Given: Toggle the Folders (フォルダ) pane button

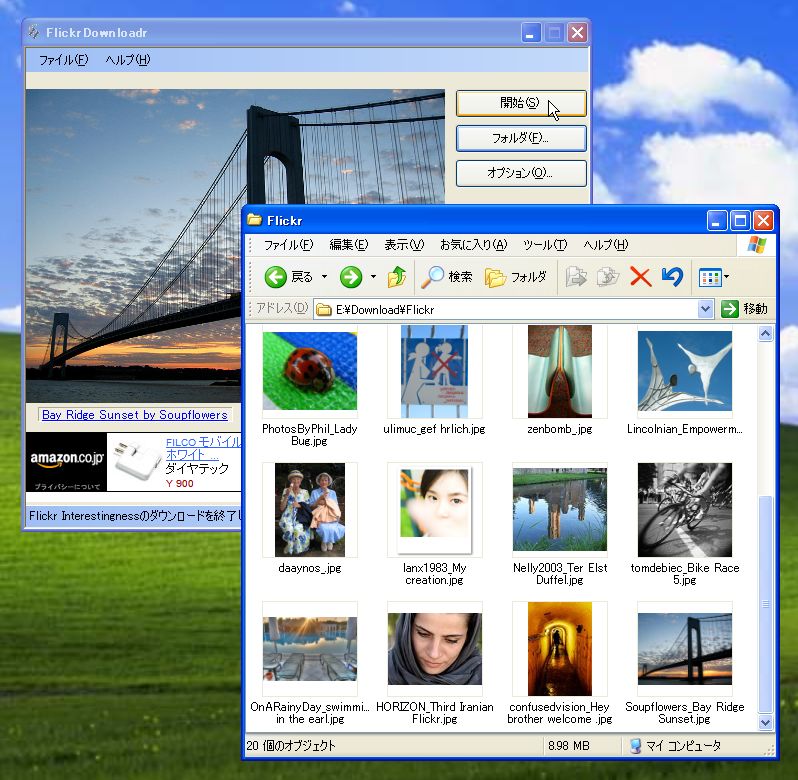Looking at the screenshot, I should (516, 277).
